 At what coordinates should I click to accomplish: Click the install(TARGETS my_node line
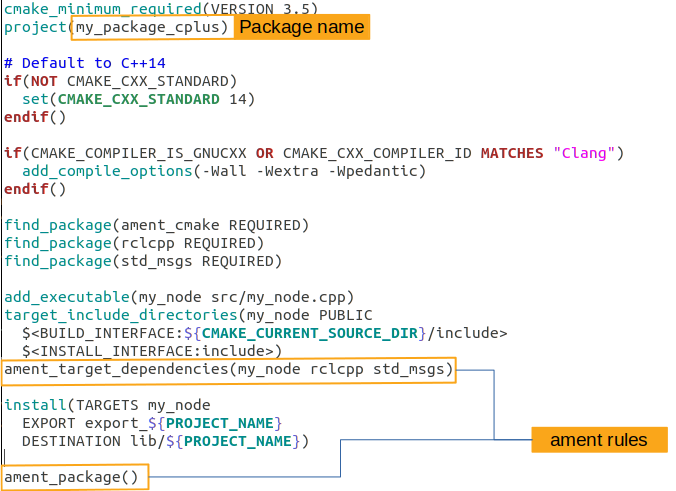[107, 405]
